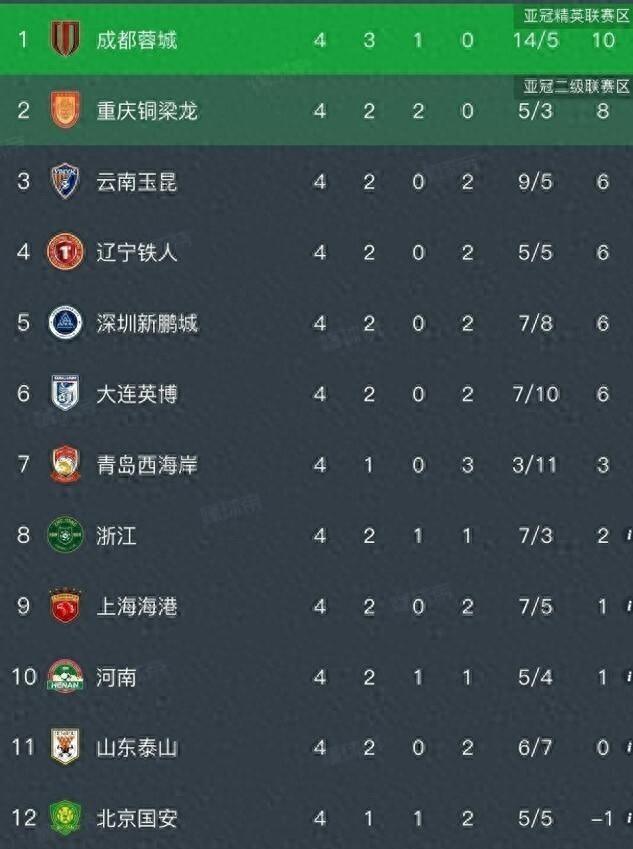Click the 重庆铜梁龙 club crest

tap(66, 110)
